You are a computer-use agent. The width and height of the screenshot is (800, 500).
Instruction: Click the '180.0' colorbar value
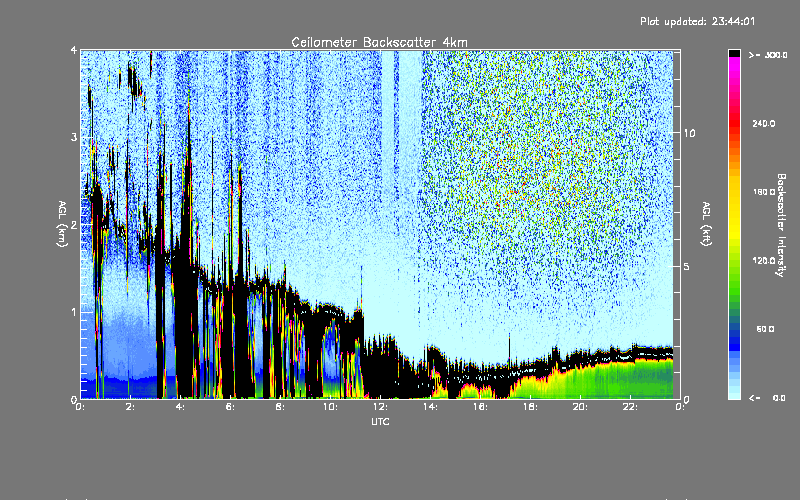[x=764, y=192]
